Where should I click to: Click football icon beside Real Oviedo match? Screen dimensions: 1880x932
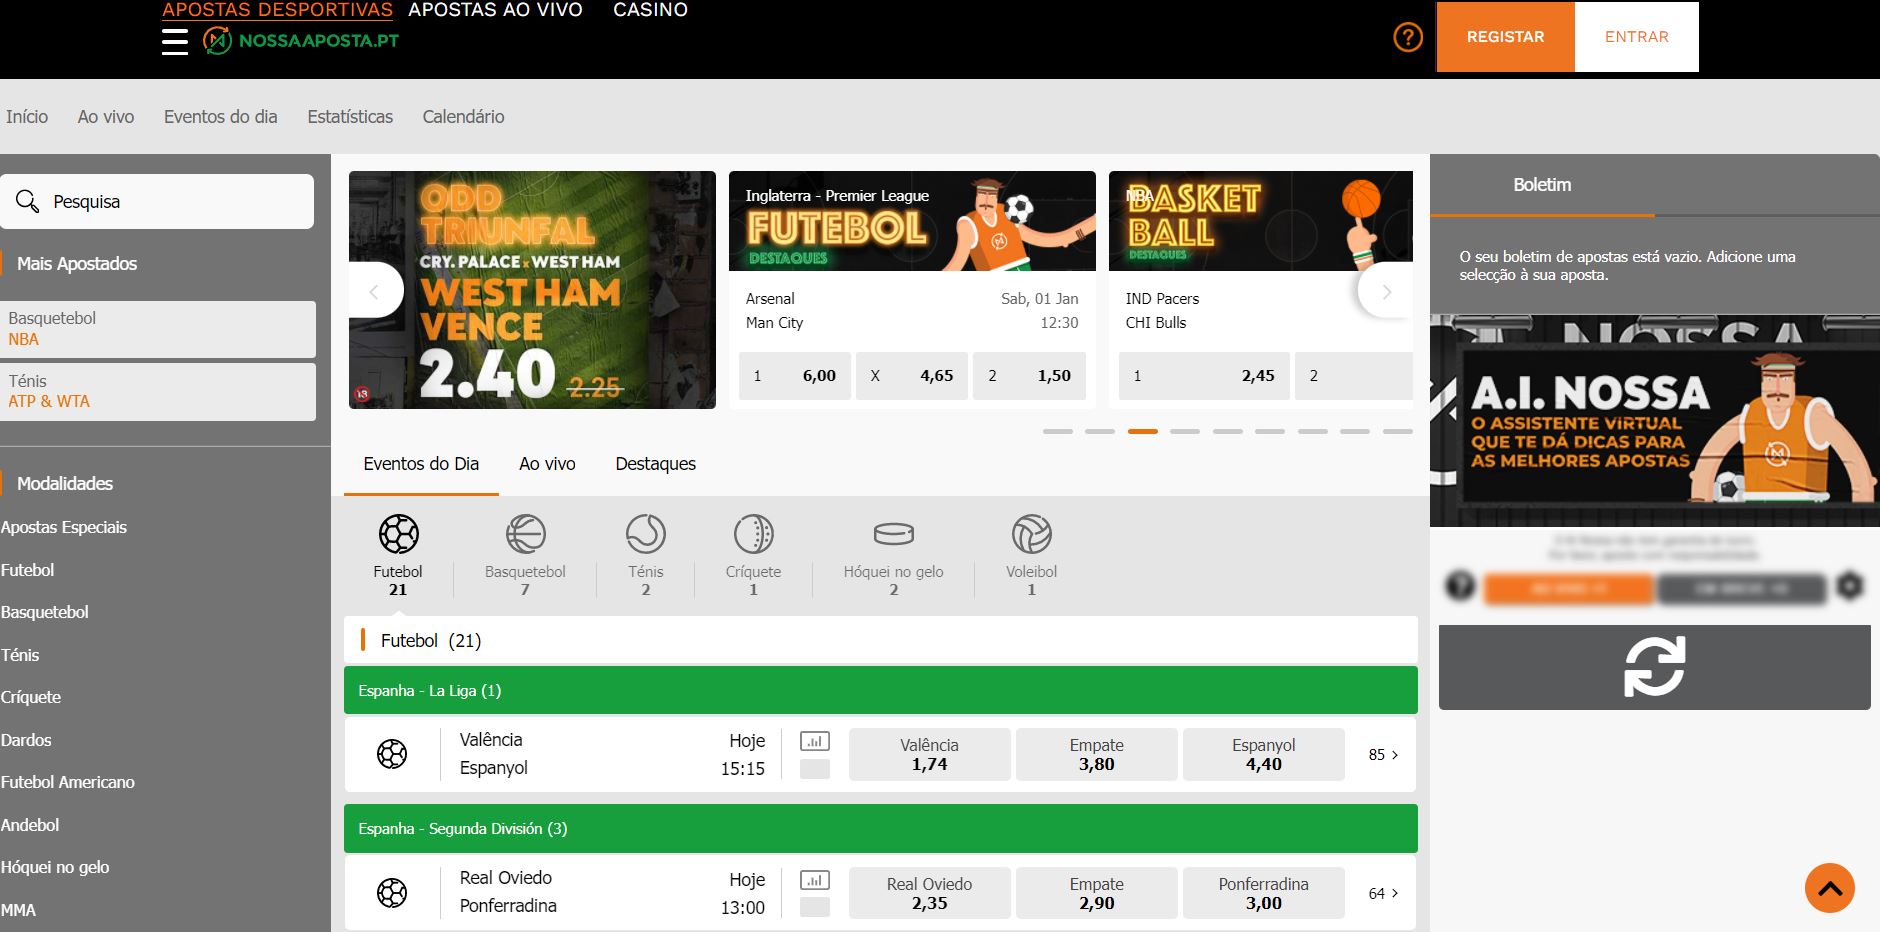(x=392, y=892)
